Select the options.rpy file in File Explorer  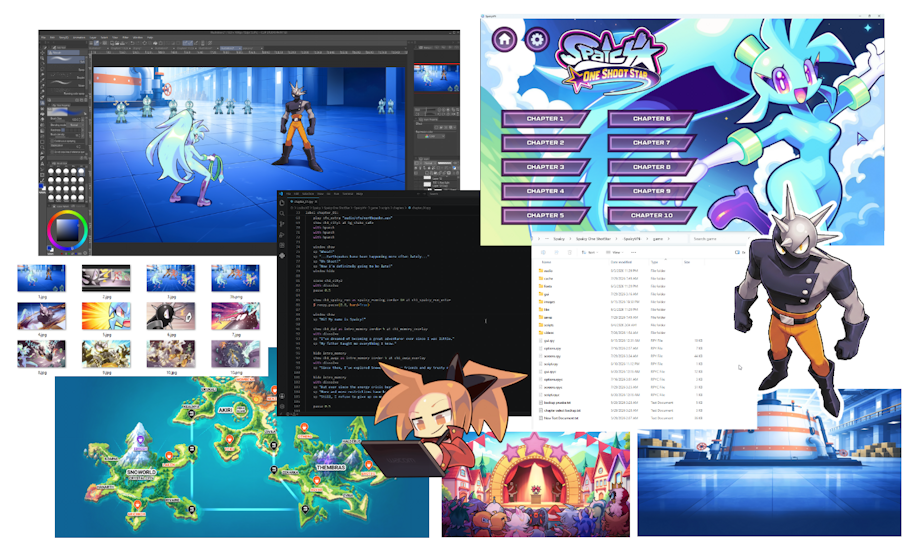(x=550, y=348)
